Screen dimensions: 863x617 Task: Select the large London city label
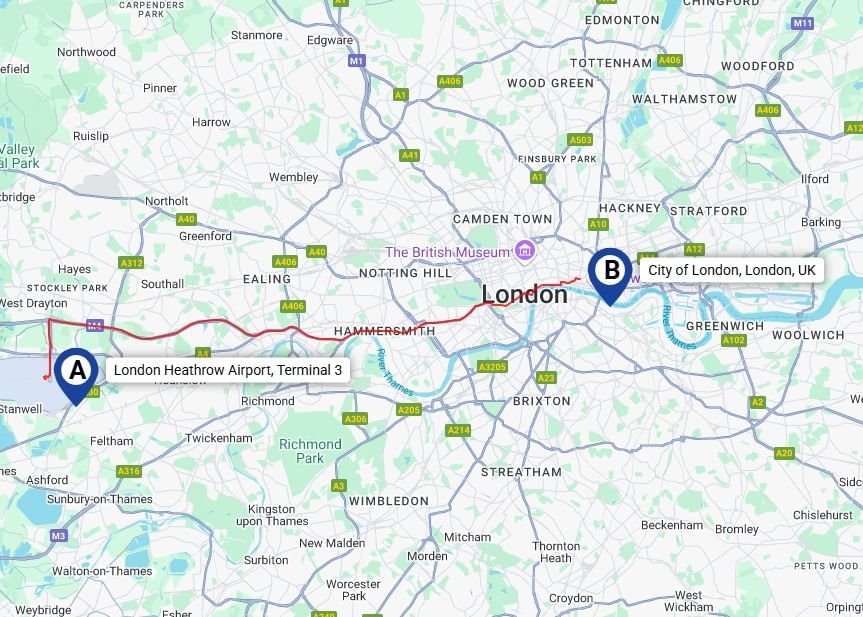click(525, 295)
